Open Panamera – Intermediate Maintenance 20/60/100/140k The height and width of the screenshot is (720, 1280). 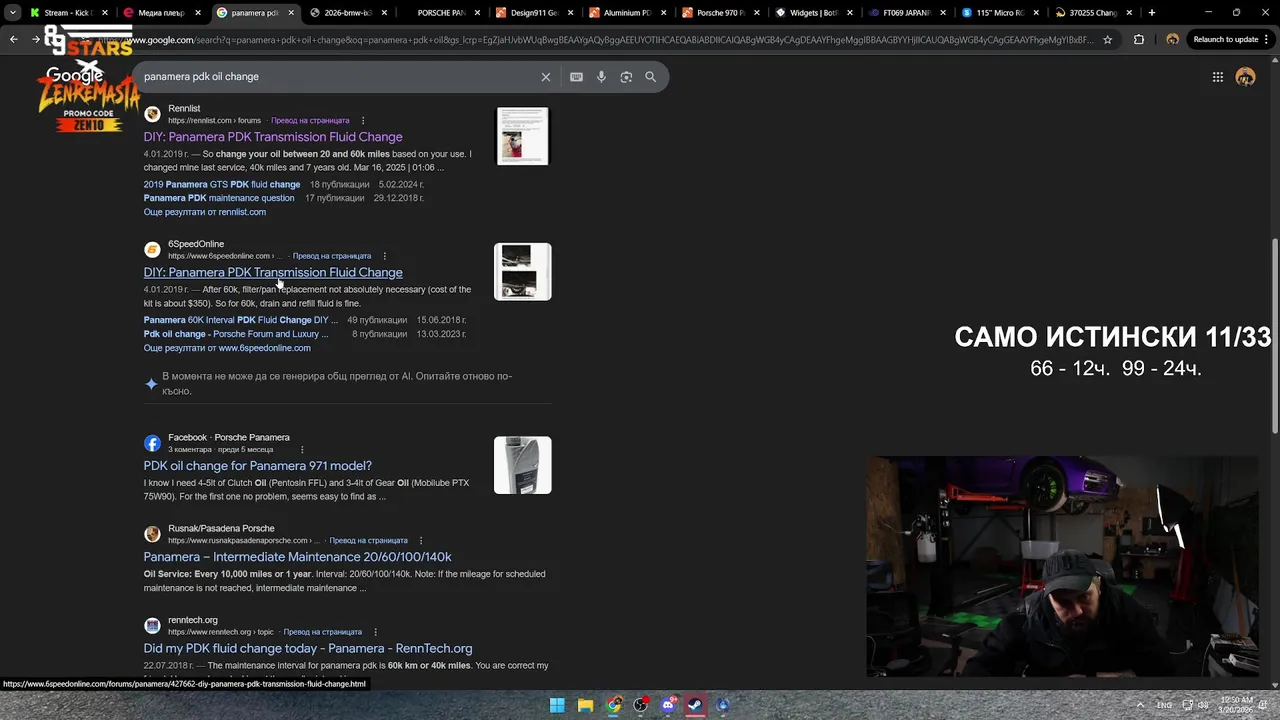click(298, 557)
